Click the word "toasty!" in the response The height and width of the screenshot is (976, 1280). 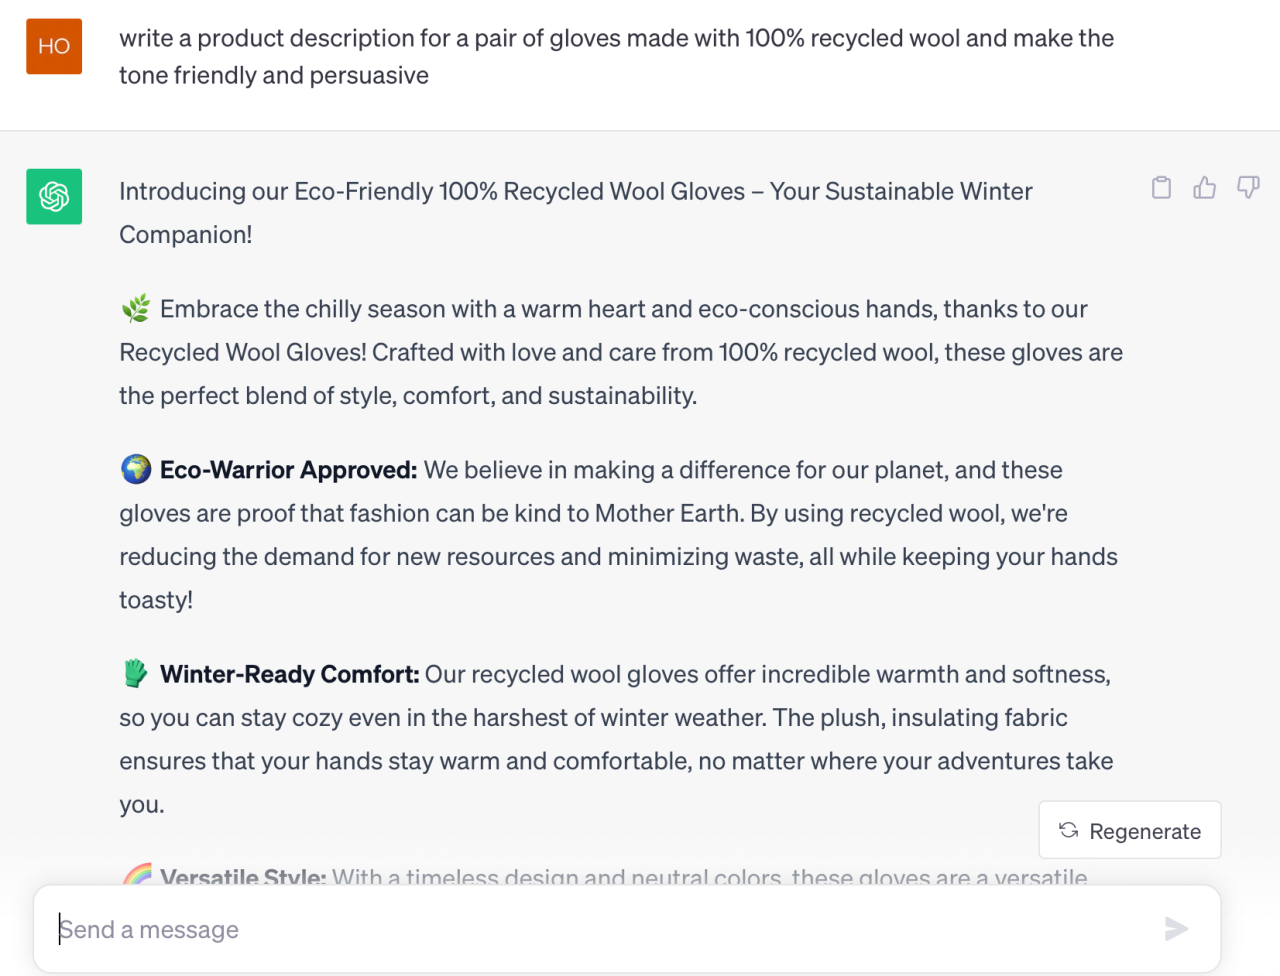[156, 600]
